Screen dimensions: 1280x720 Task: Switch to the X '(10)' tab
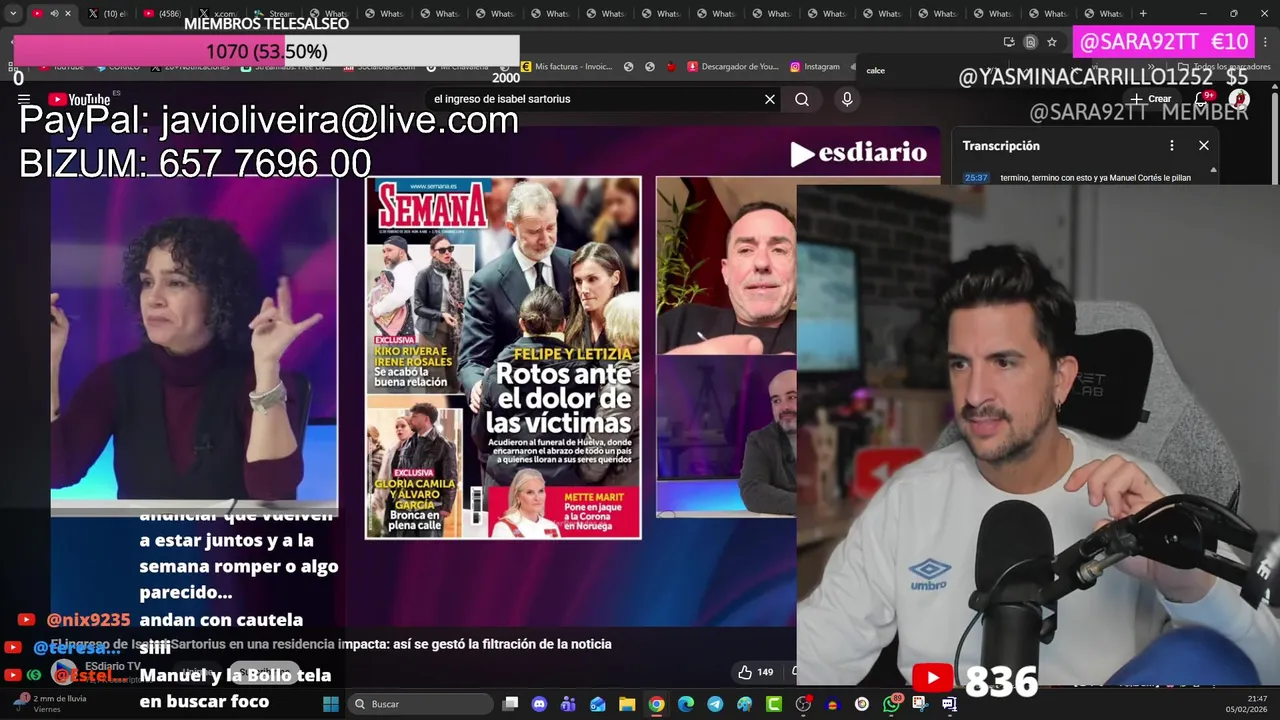(x=106, y=13)
